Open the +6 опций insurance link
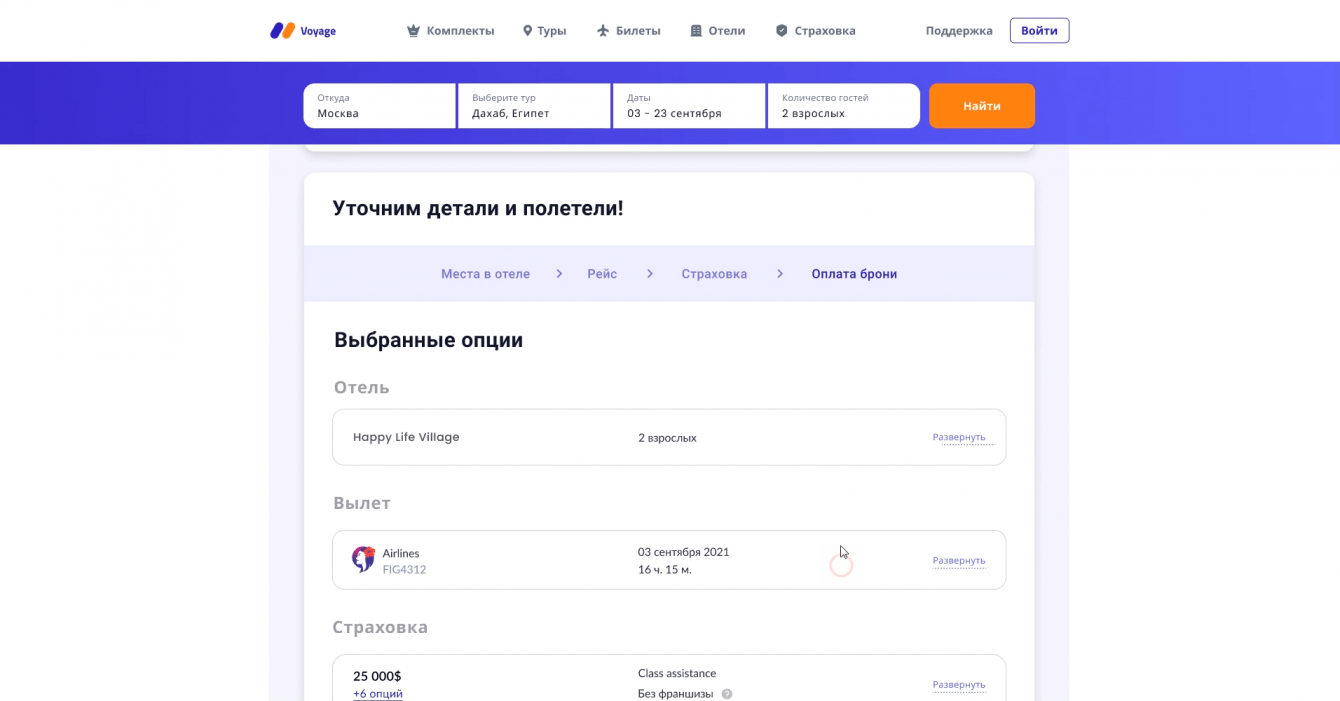The height and width of the screenshot is (701, 1340). [x=378, y=694]
